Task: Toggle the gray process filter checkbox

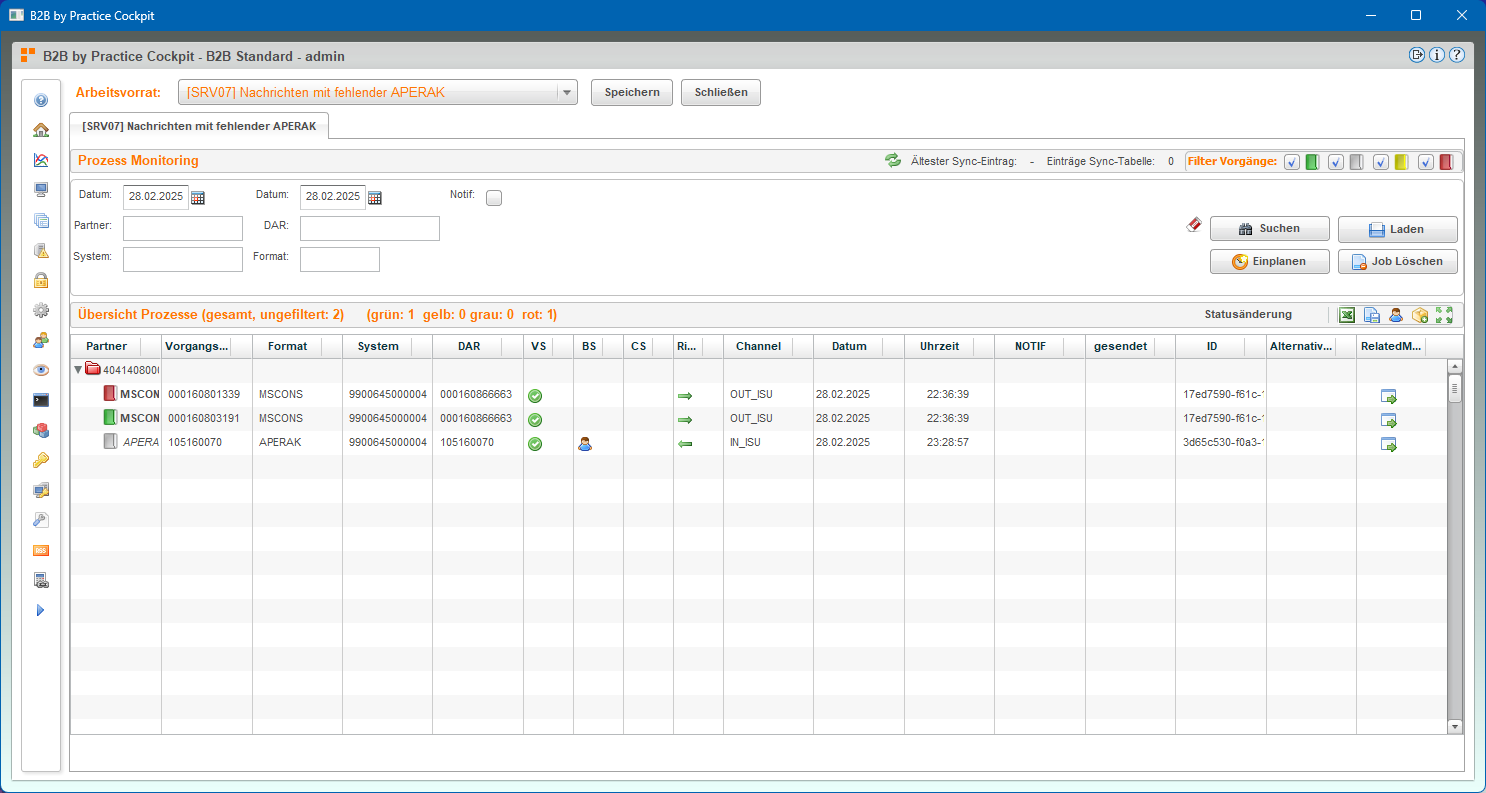Action: click(x=1335, y=162)
